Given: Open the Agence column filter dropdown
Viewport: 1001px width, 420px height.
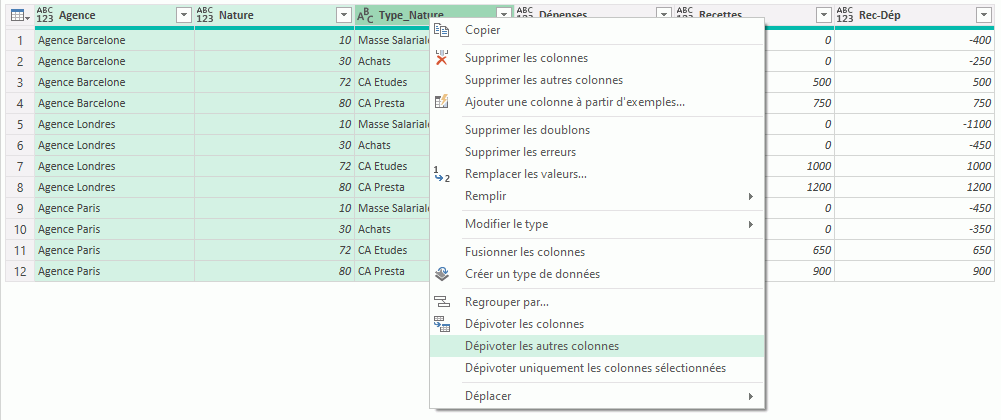Looking at the screenshot, I should [x=183, y=15].
